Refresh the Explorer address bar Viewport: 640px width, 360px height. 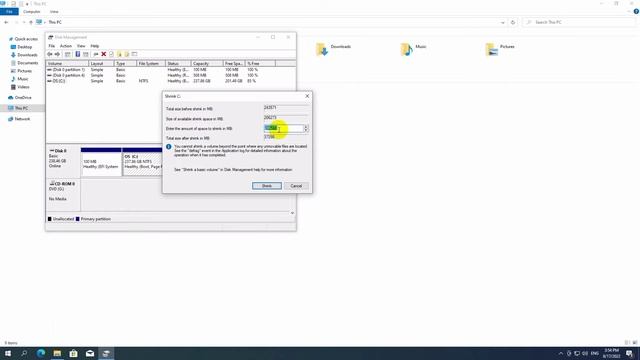point(513,22)
